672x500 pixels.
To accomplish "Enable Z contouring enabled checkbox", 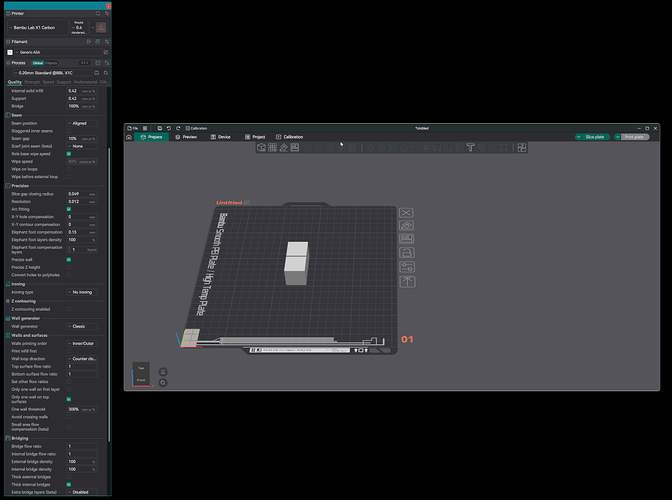I will click(x=69, y=309).
